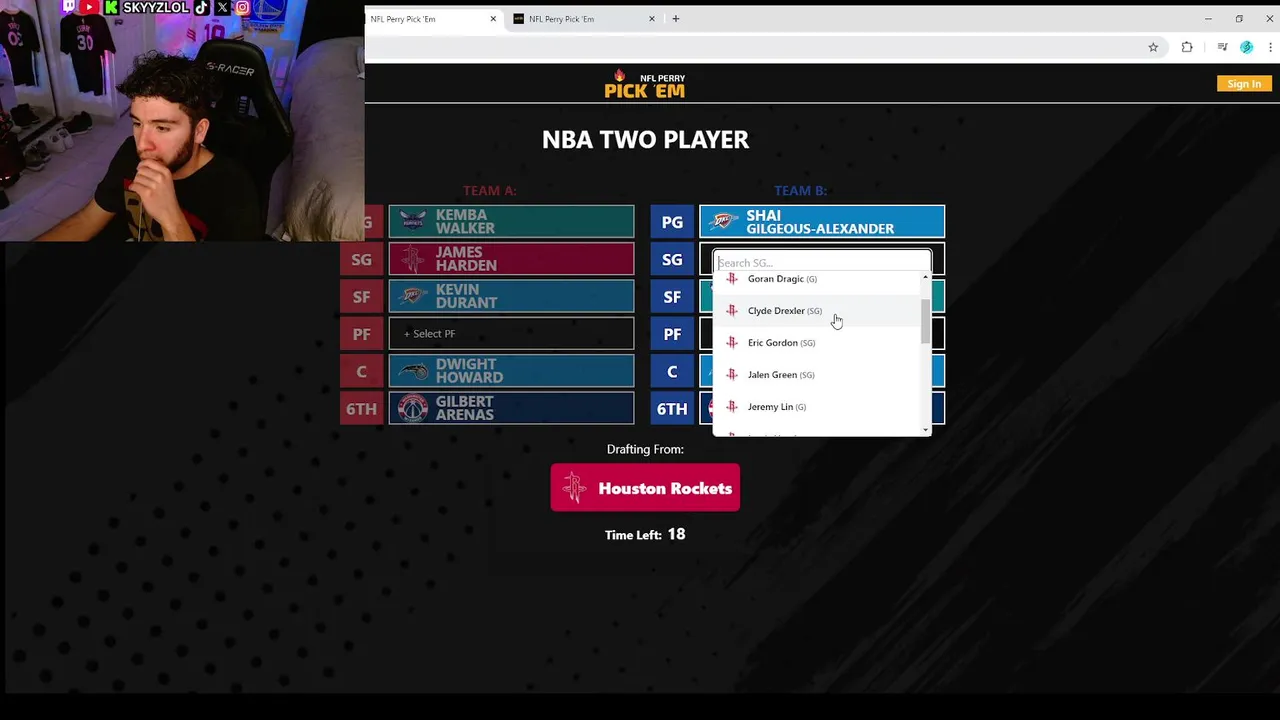Click Rockets logo beside Jeremy Lin

pyautogui.click(x=732, y=407)
